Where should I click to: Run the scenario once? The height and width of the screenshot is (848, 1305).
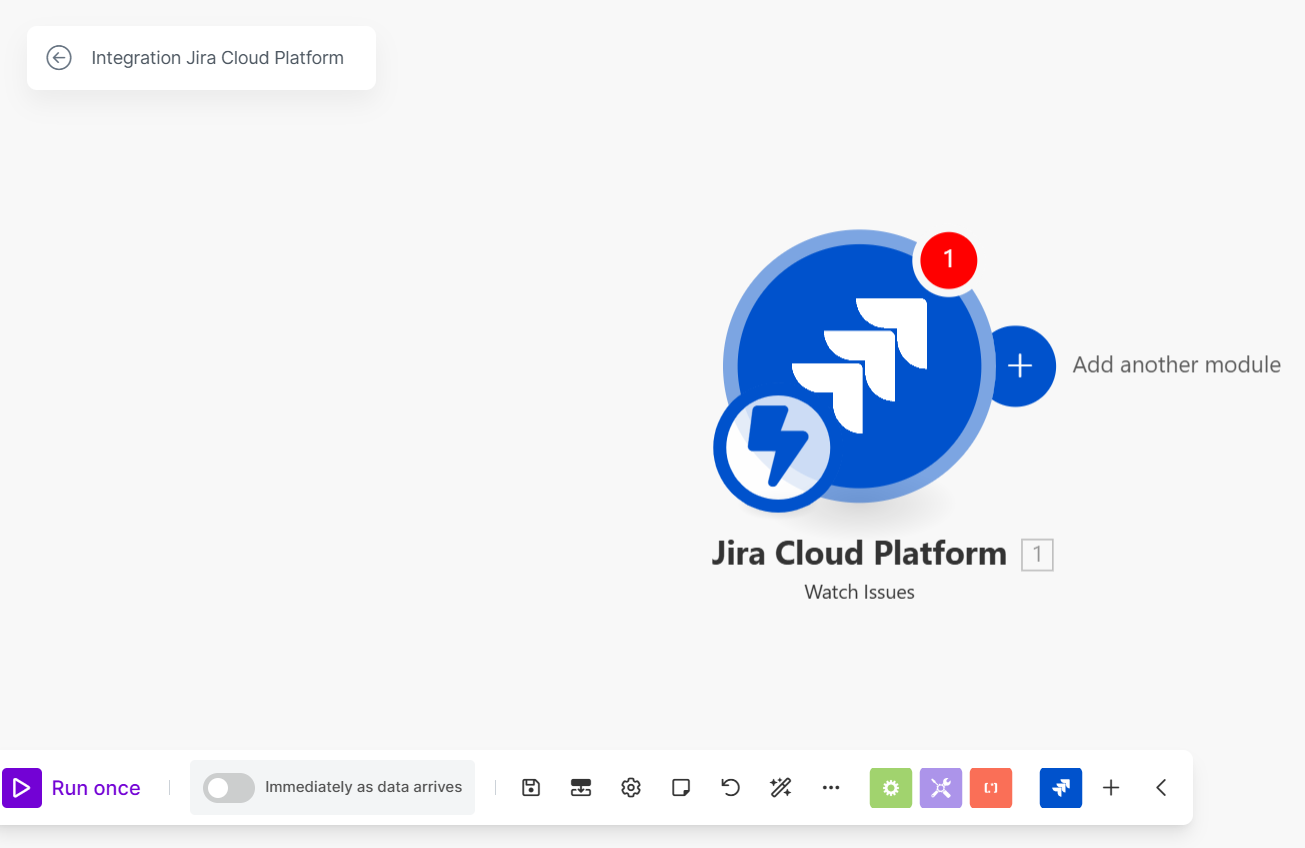tap(72, 788)
